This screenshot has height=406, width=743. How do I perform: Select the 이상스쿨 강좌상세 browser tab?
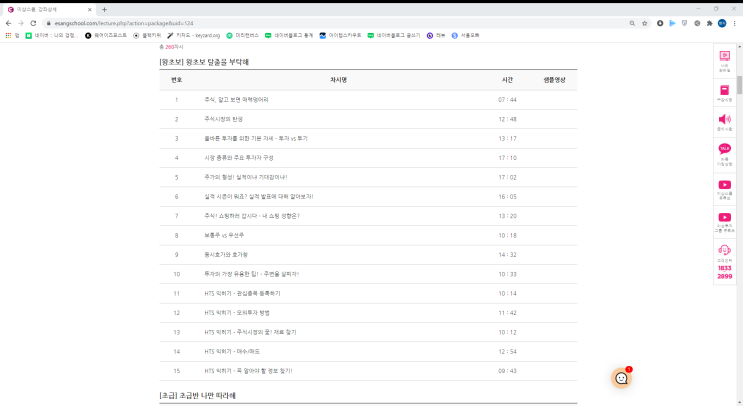pos(47,9)
